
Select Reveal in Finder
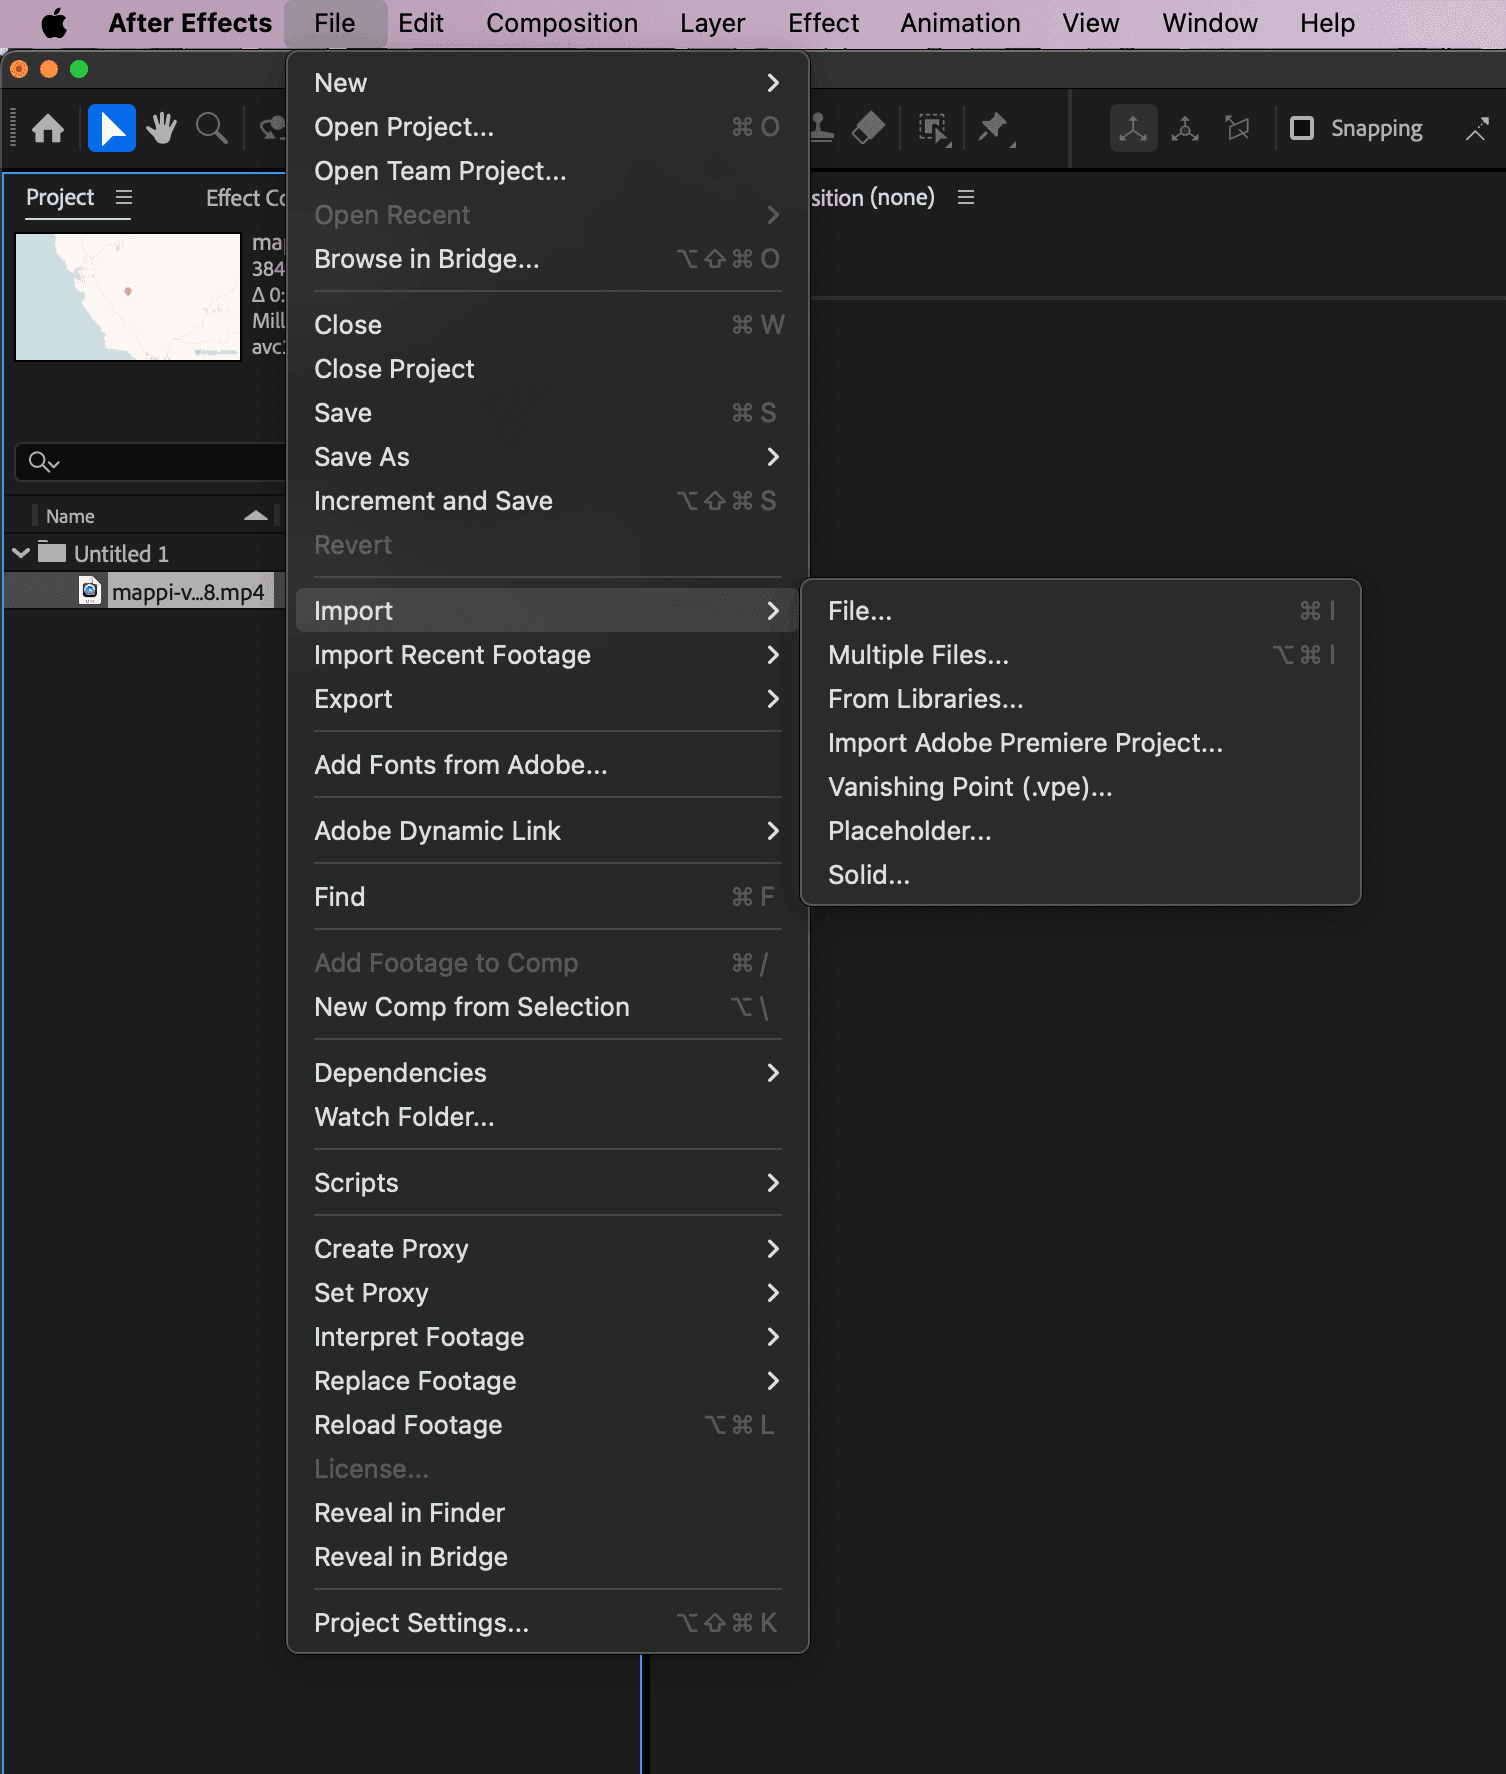tap(547, 1513)
